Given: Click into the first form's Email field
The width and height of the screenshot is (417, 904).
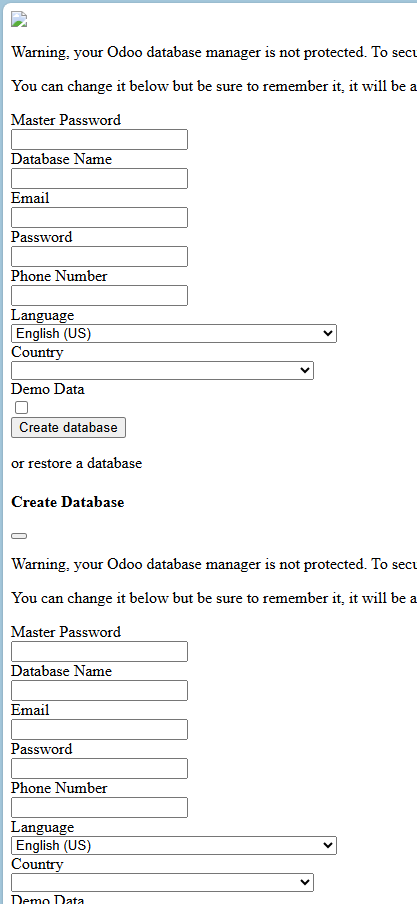Looking at the screenshot, I should tap(99, 217).
